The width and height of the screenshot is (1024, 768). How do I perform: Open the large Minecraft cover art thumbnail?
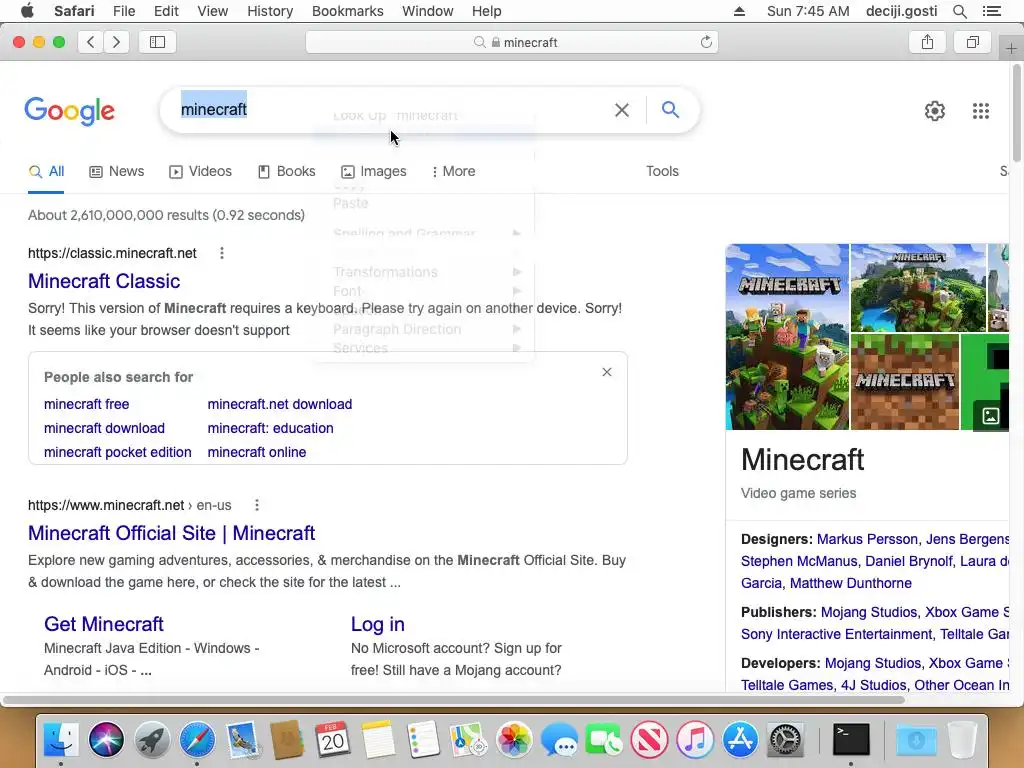(787, 337)
